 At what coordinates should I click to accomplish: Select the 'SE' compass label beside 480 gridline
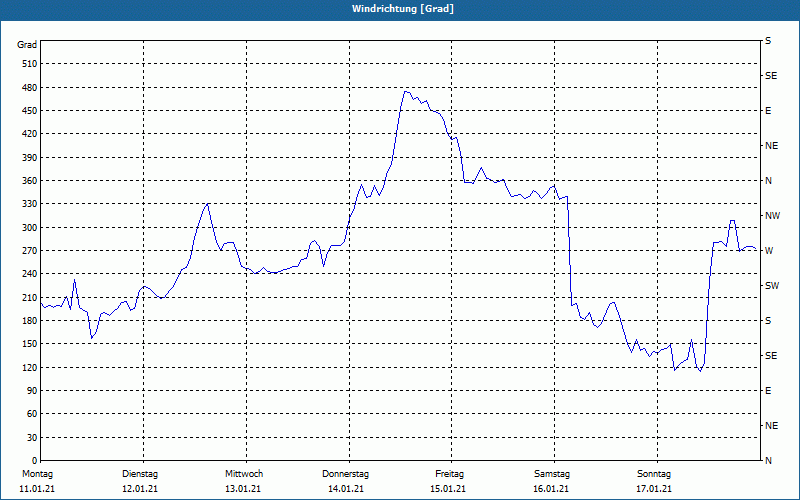pyautogui.click(x=771, y=76)
